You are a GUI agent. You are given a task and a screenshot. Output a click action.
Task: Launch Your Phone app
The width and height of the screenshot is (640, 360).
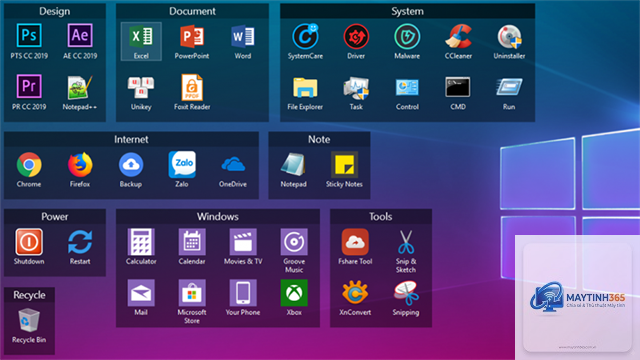click(x=243, y=293)
